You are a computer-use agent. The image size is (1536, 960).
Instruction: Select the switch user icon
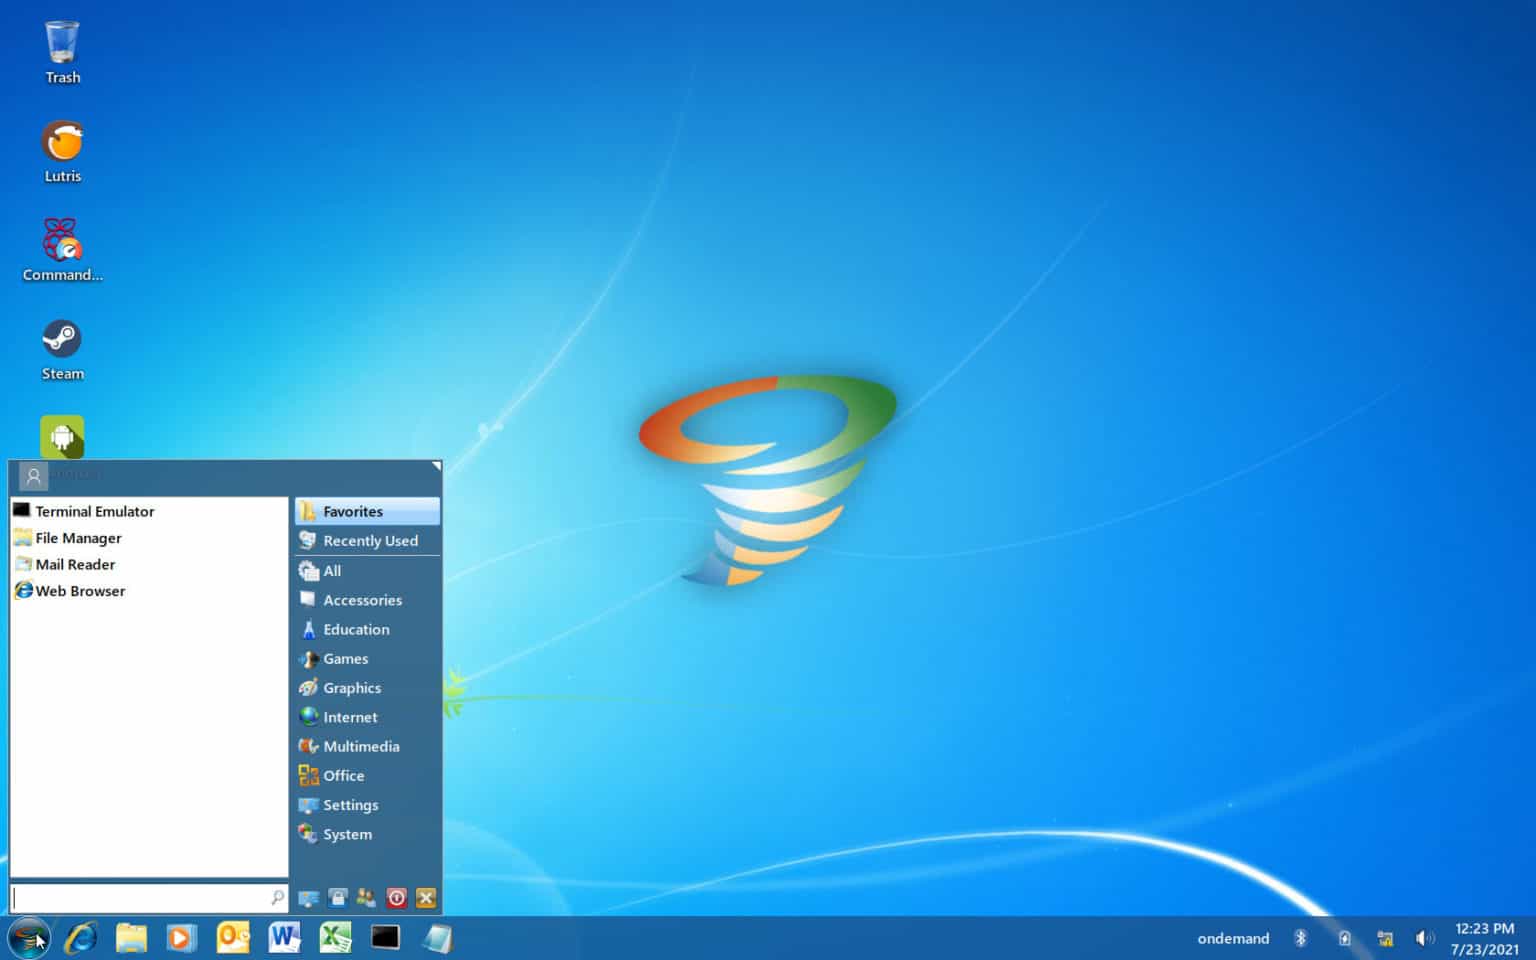365,897
